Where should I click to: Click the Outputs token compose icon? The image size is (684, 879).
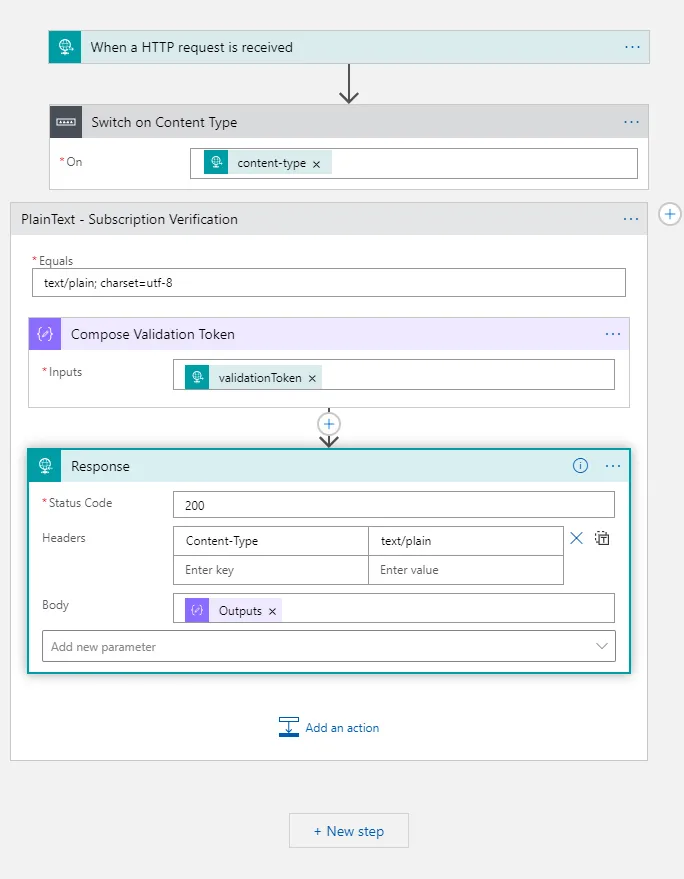(x=197, y=610)
